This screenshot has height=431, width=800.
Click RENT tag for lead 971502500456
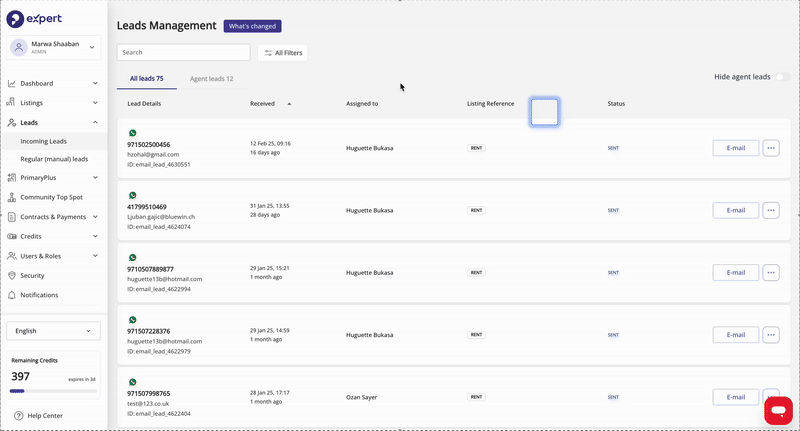coord(477,148)
